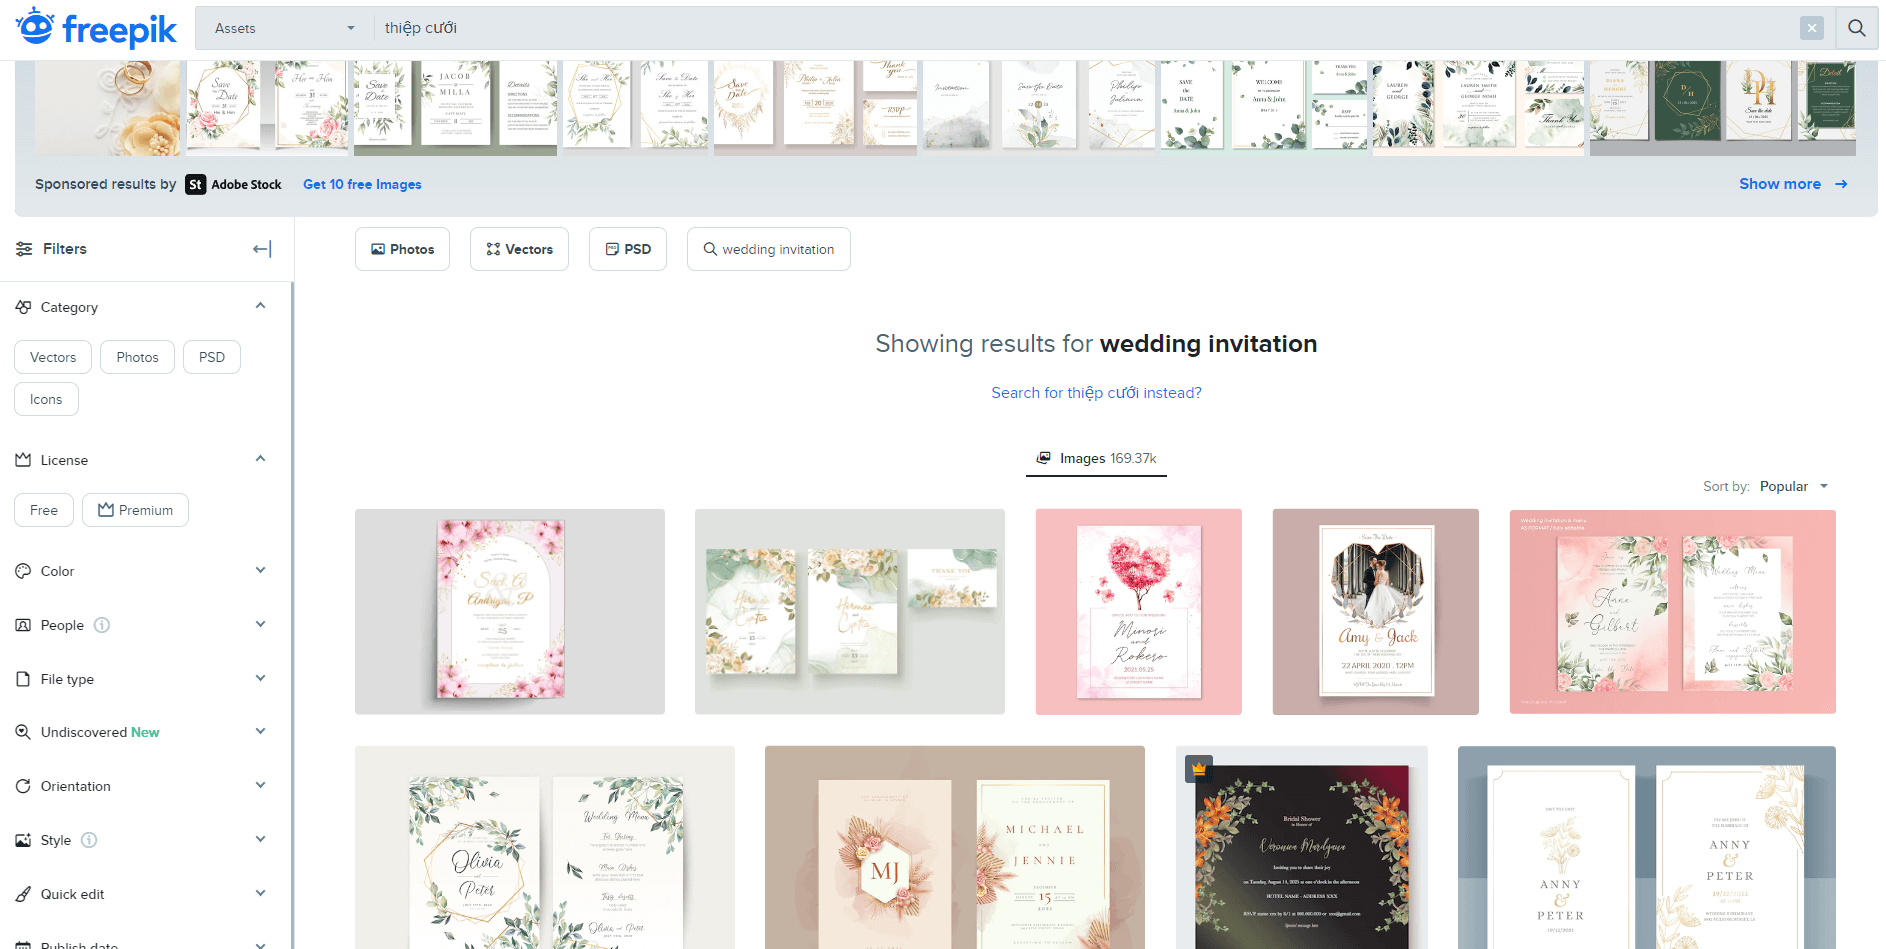Collapse the Filters sidebar with the arrow icon
Viewport: 1886px width, 949px height.
[x=261, y=248]
